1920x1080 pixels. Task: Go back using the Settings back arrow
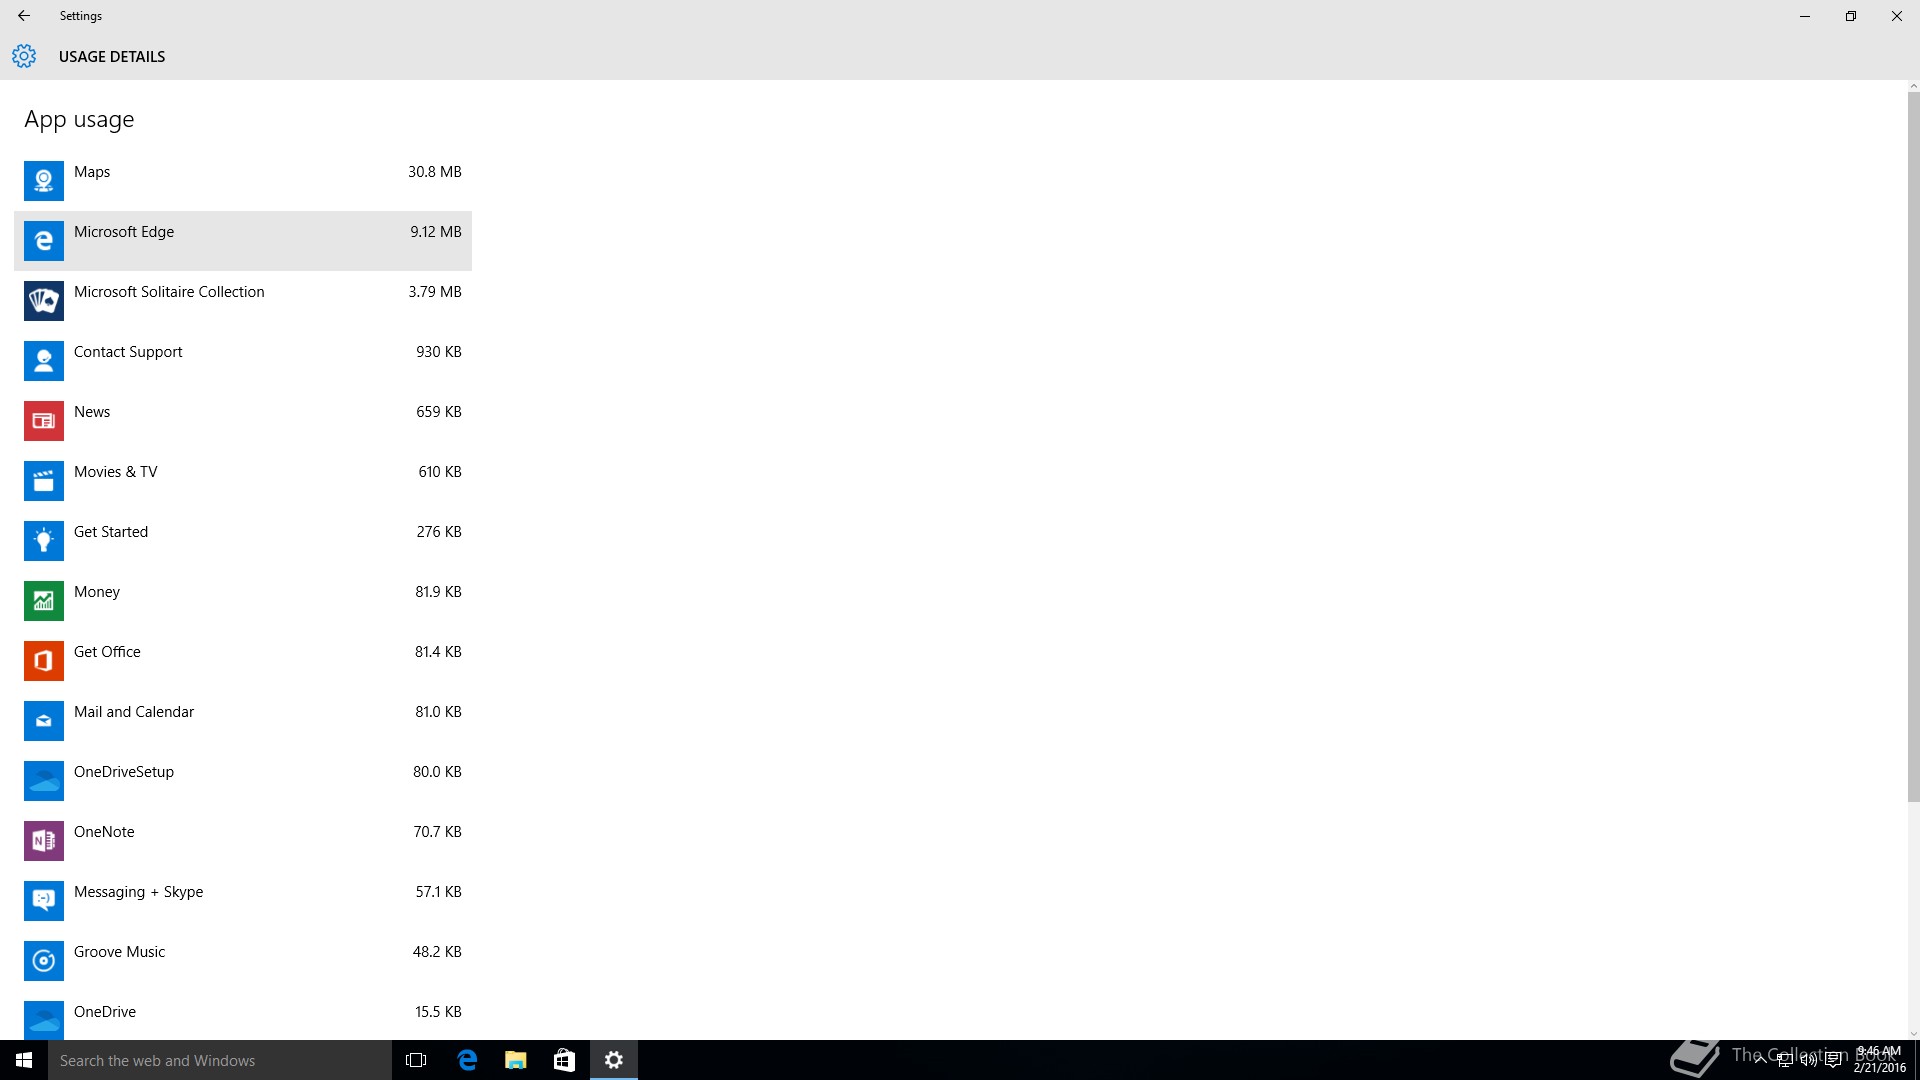pos(24,16)
